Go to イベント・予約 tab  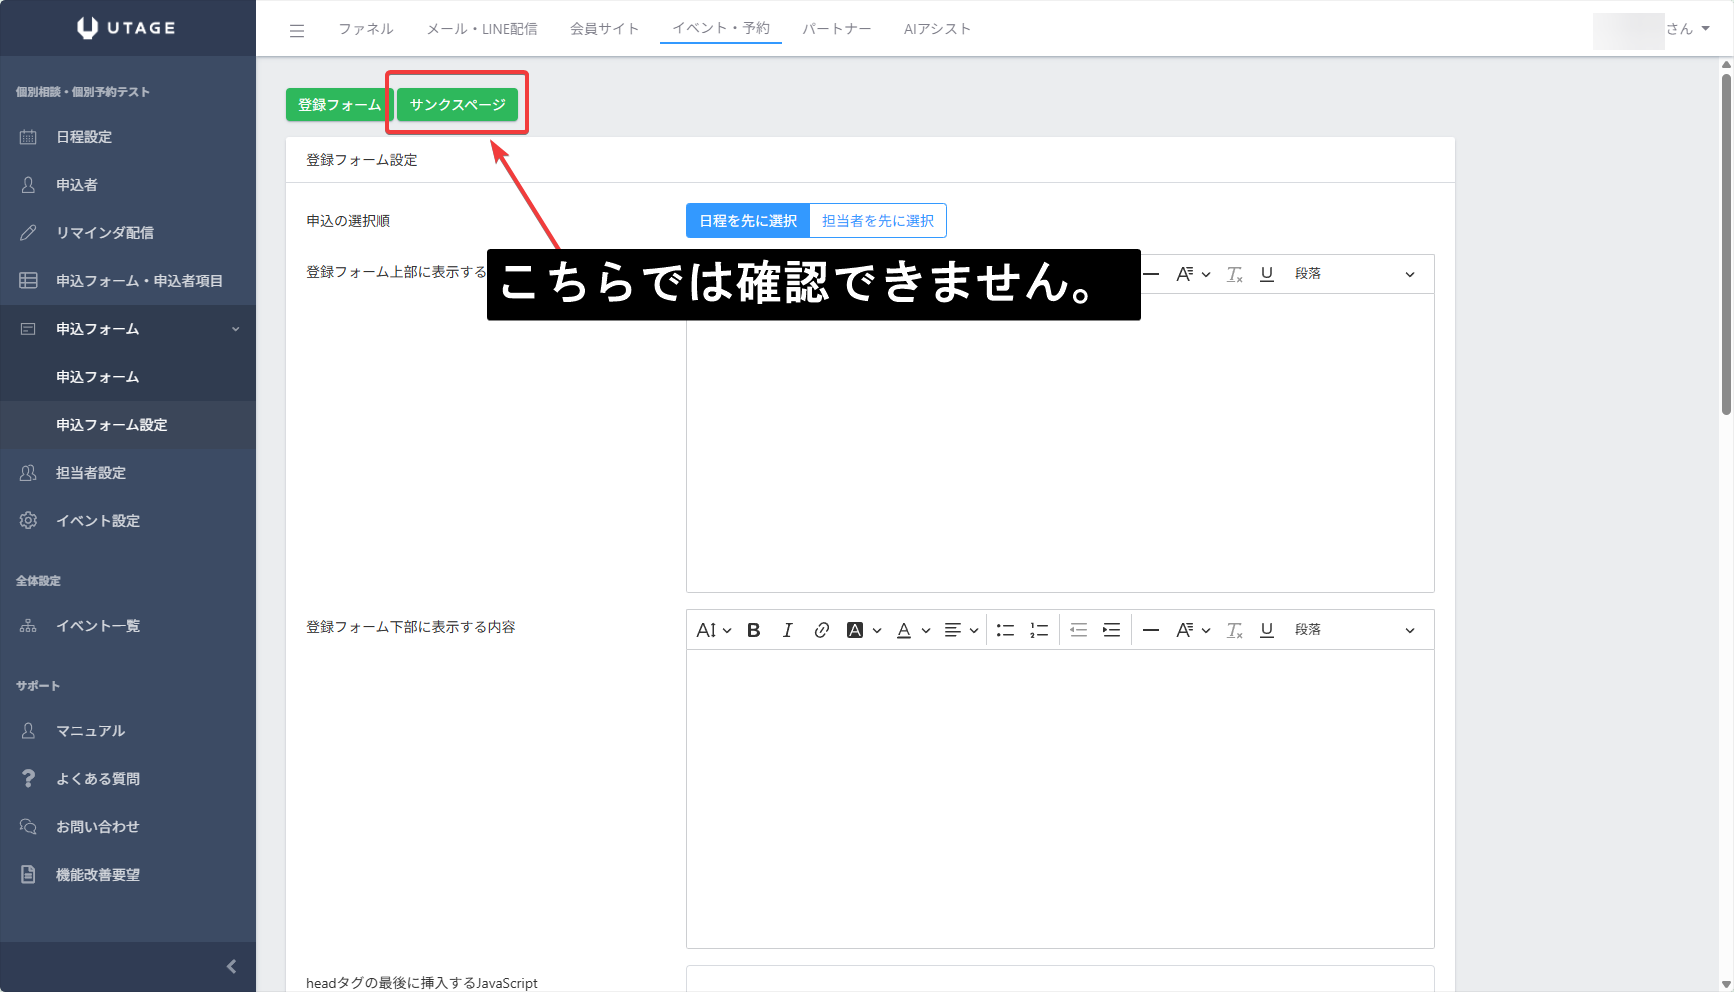[721, 28]
